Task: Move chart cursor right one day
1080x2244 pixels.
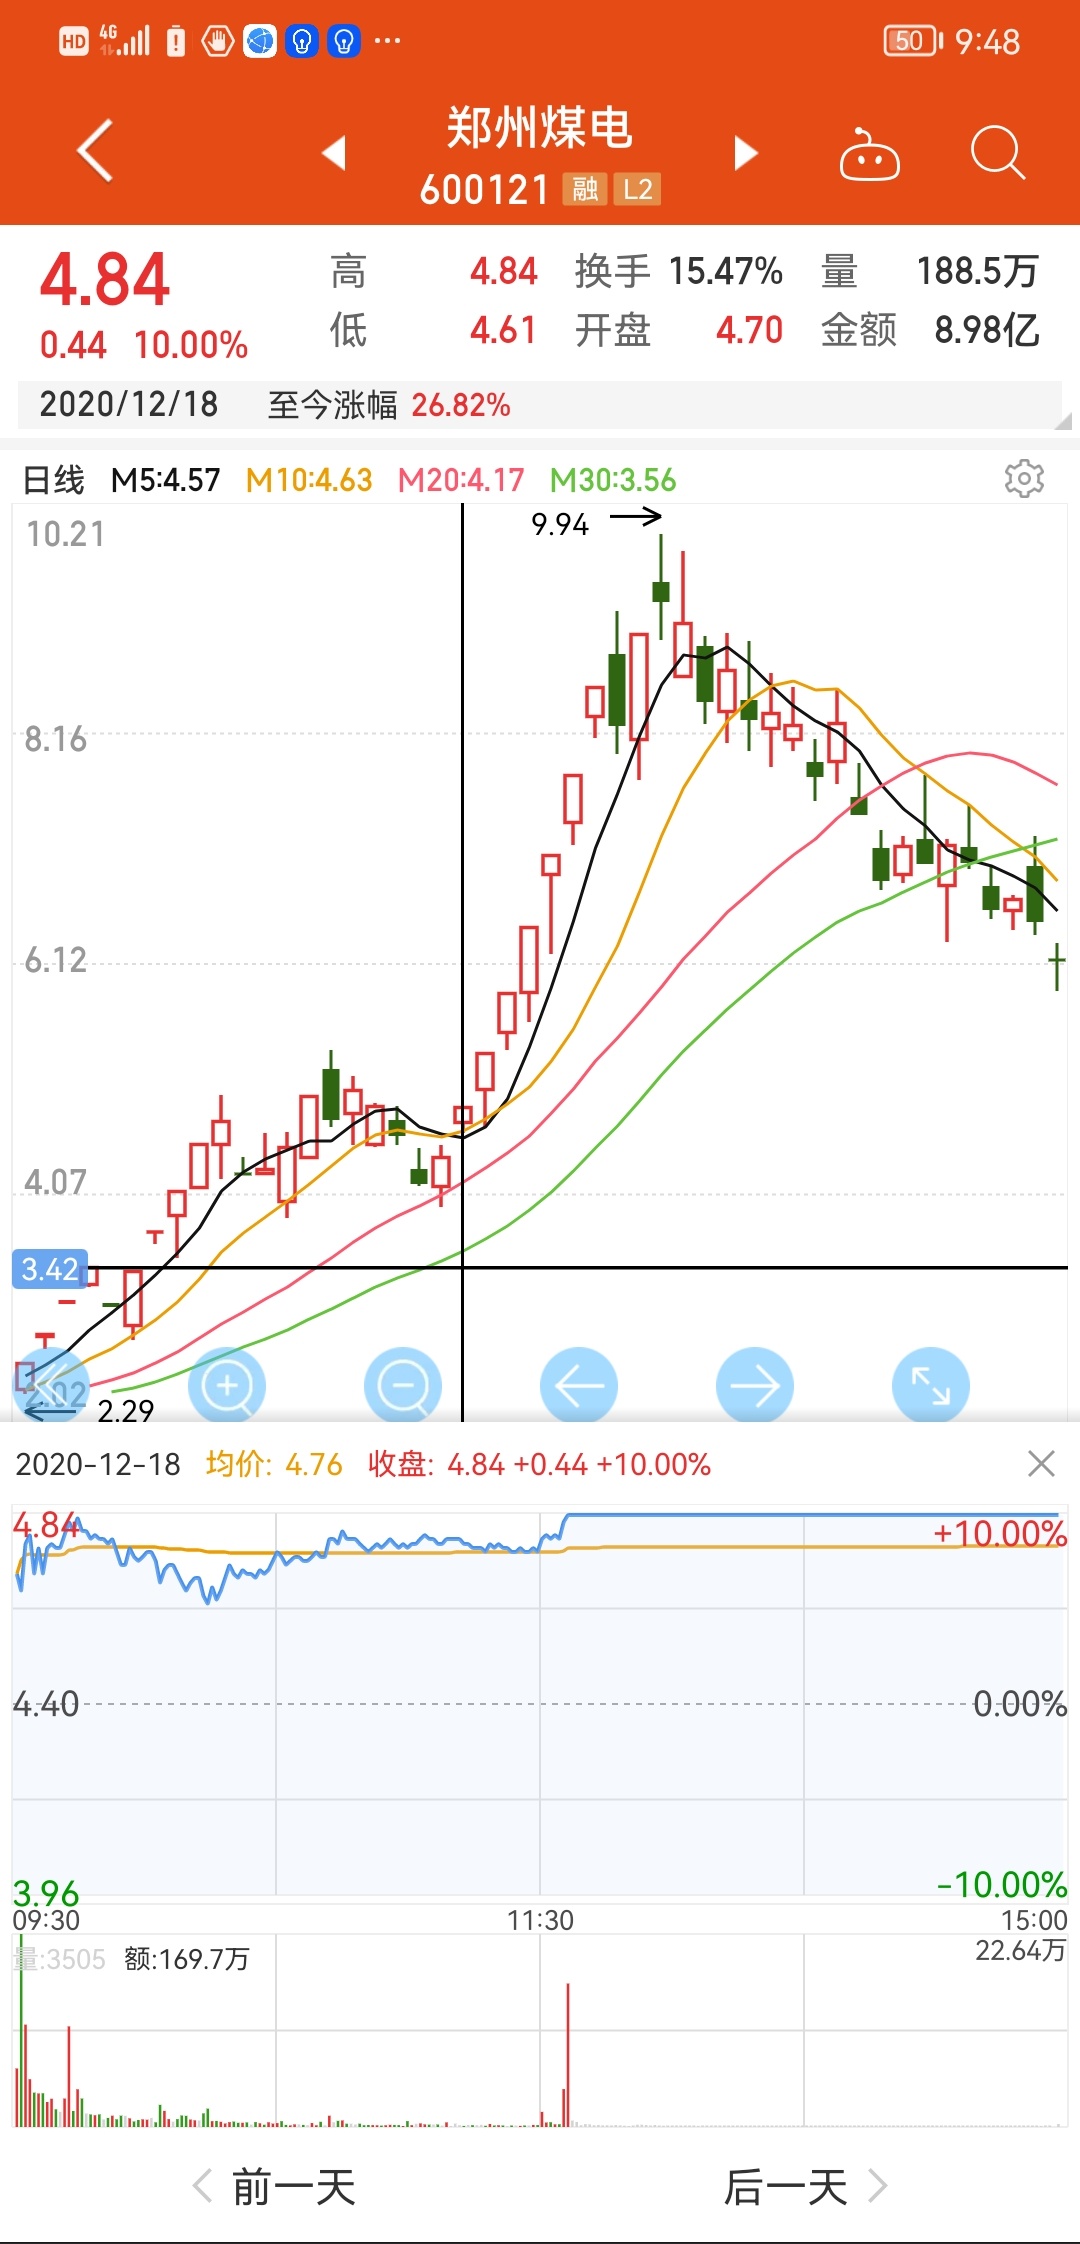Action: (x=755, y=1386)
